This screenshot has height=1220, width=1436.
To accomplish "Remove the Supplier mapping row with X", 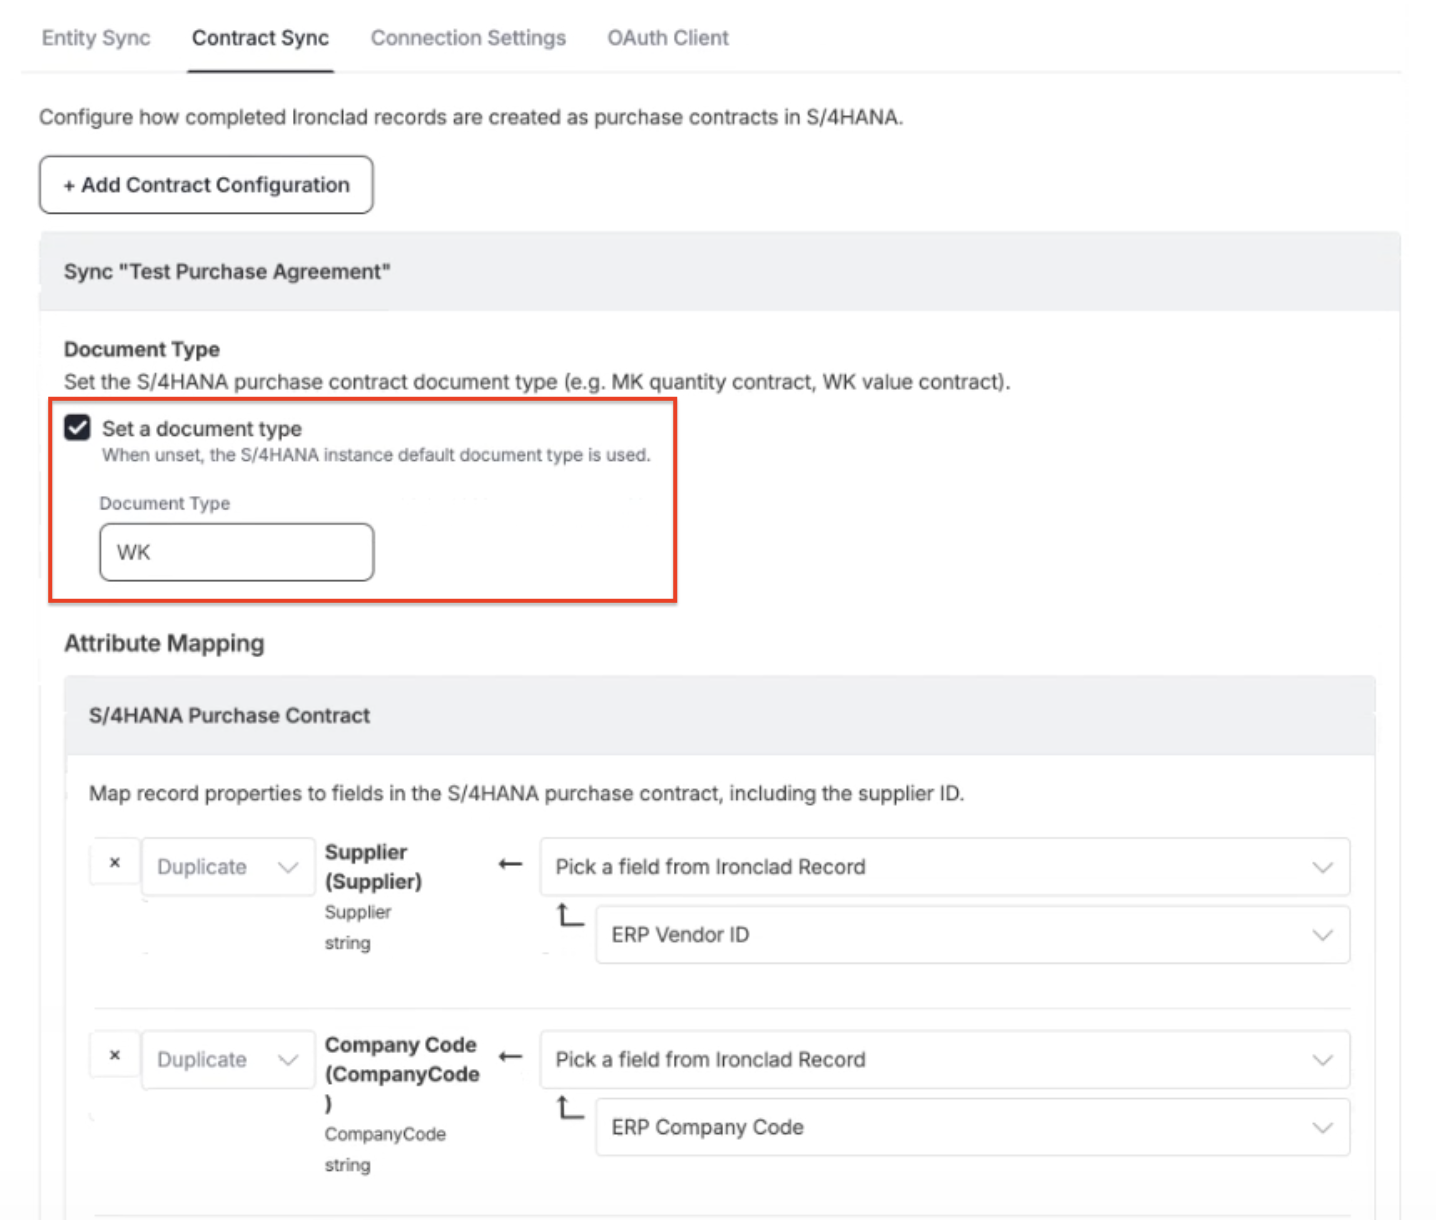I will (x=115, y=862).
